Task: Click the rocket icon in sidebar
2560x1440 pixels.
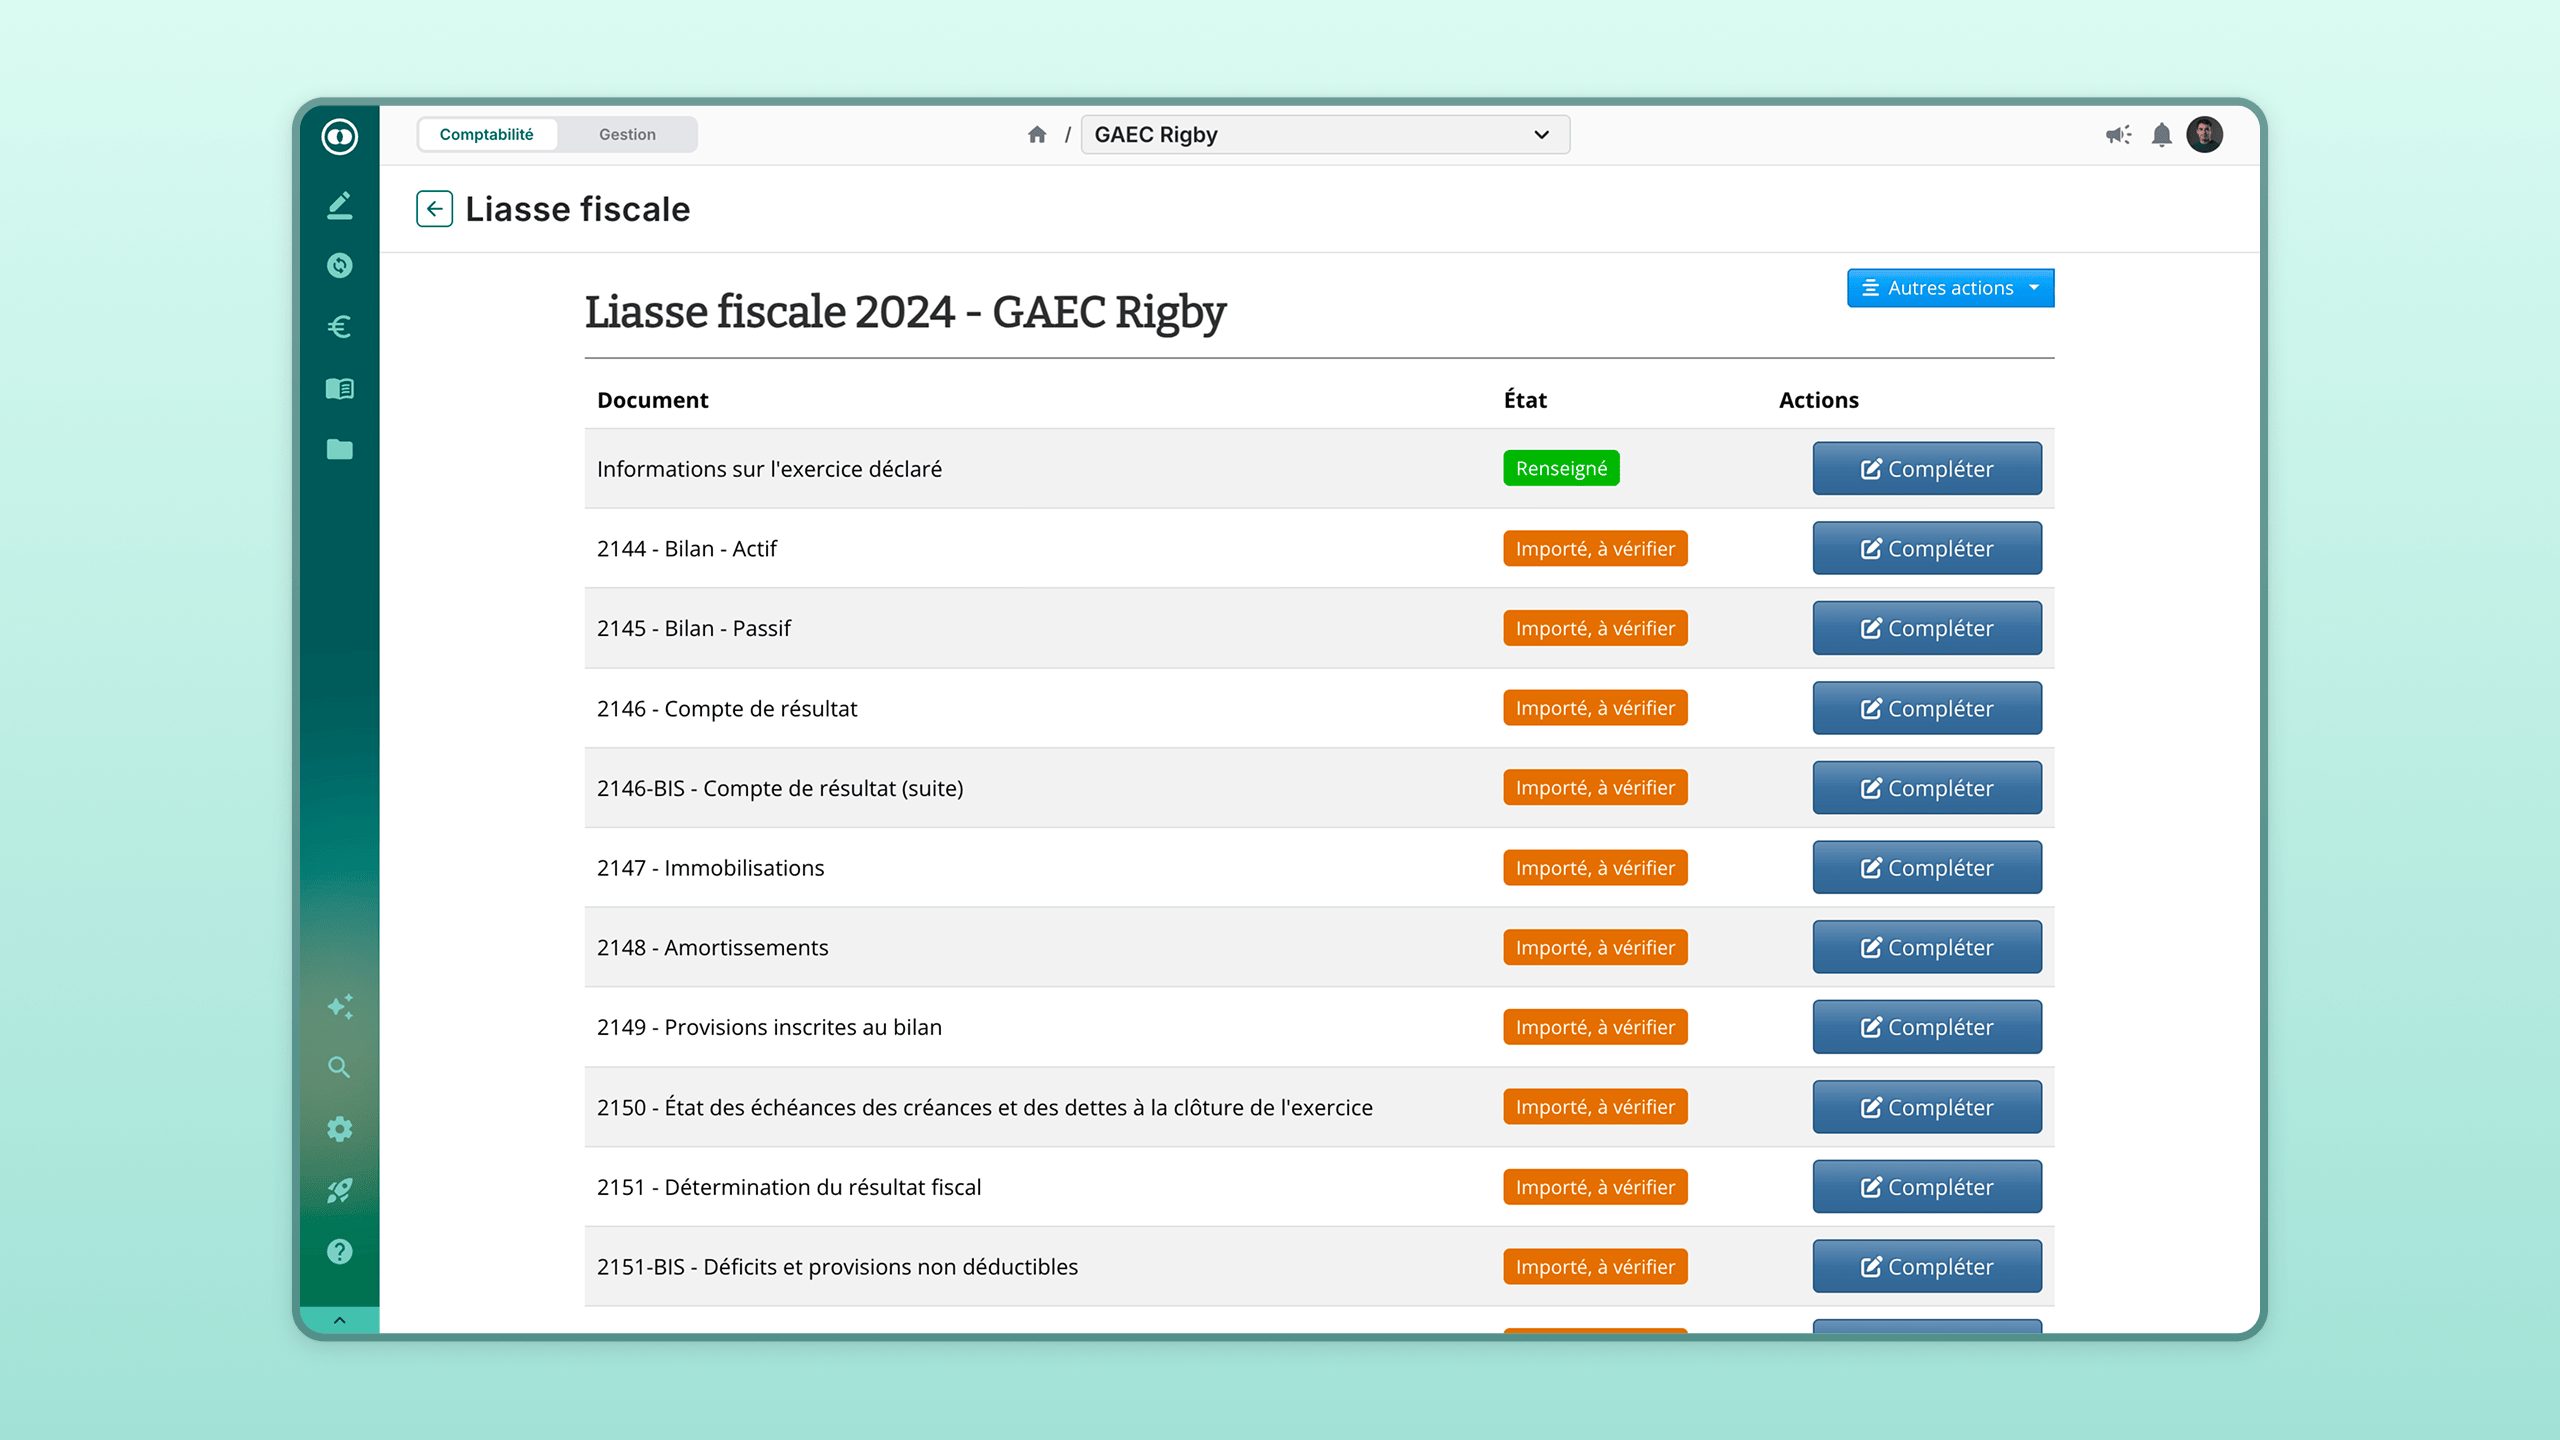Action: tap(339, 1190)
